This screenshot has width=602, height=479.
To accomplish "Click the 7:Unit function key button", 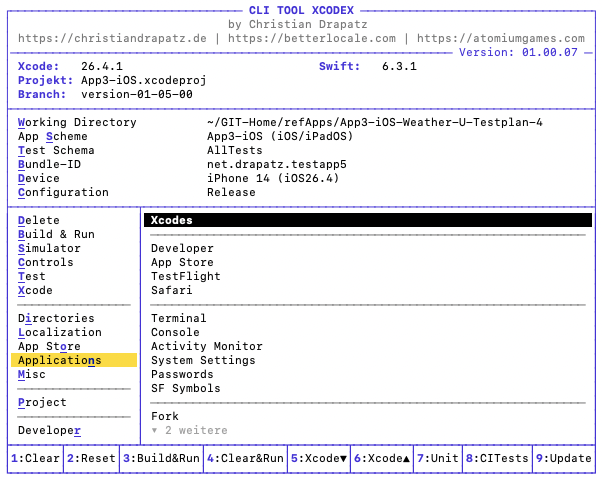I will [438, 458].
